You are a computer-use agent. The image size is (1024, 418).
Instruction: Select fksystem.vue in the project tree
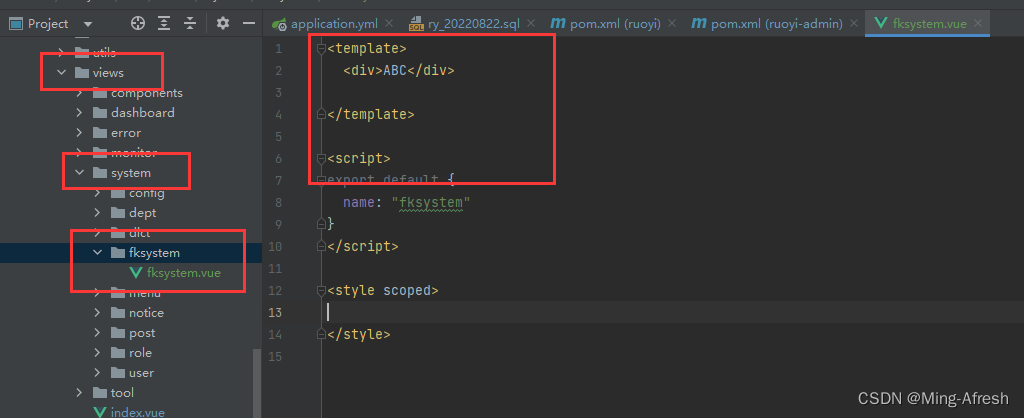click(x=183, y=273)
